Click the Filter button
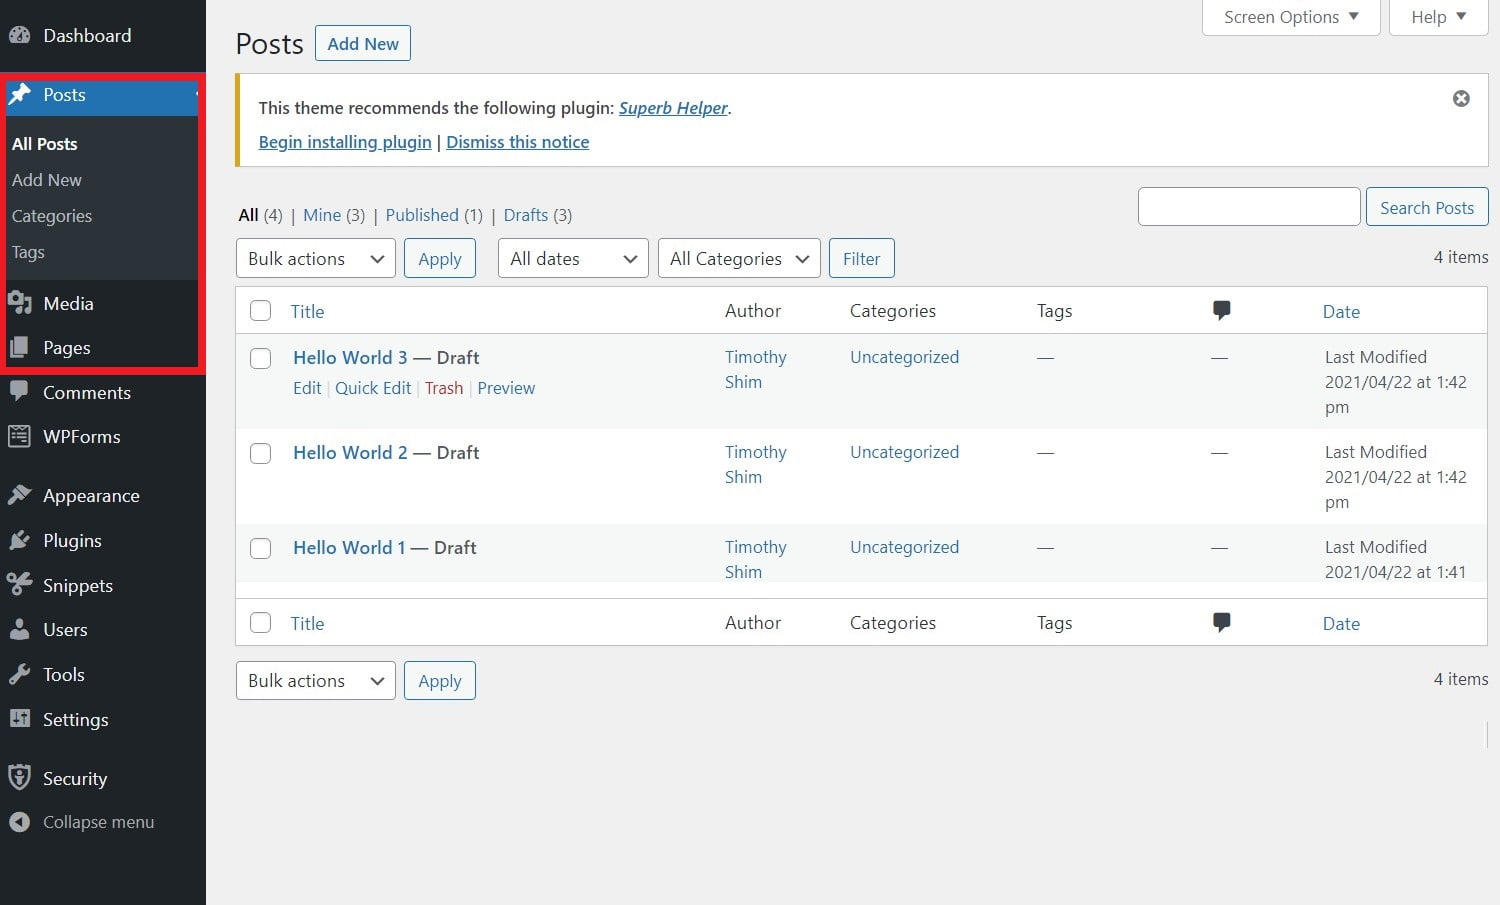The width and height of the screenshot is (1500, 905). point(861,258)
